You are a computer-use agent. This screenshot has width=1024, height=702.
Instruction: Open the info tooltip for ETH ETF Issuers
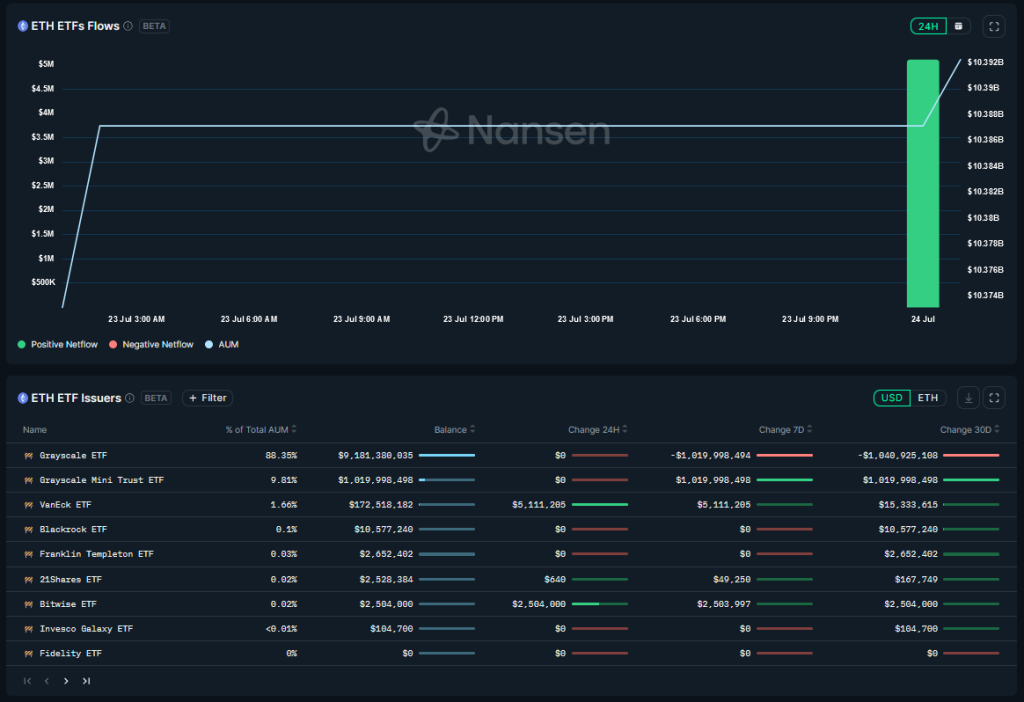pos(130,398)
